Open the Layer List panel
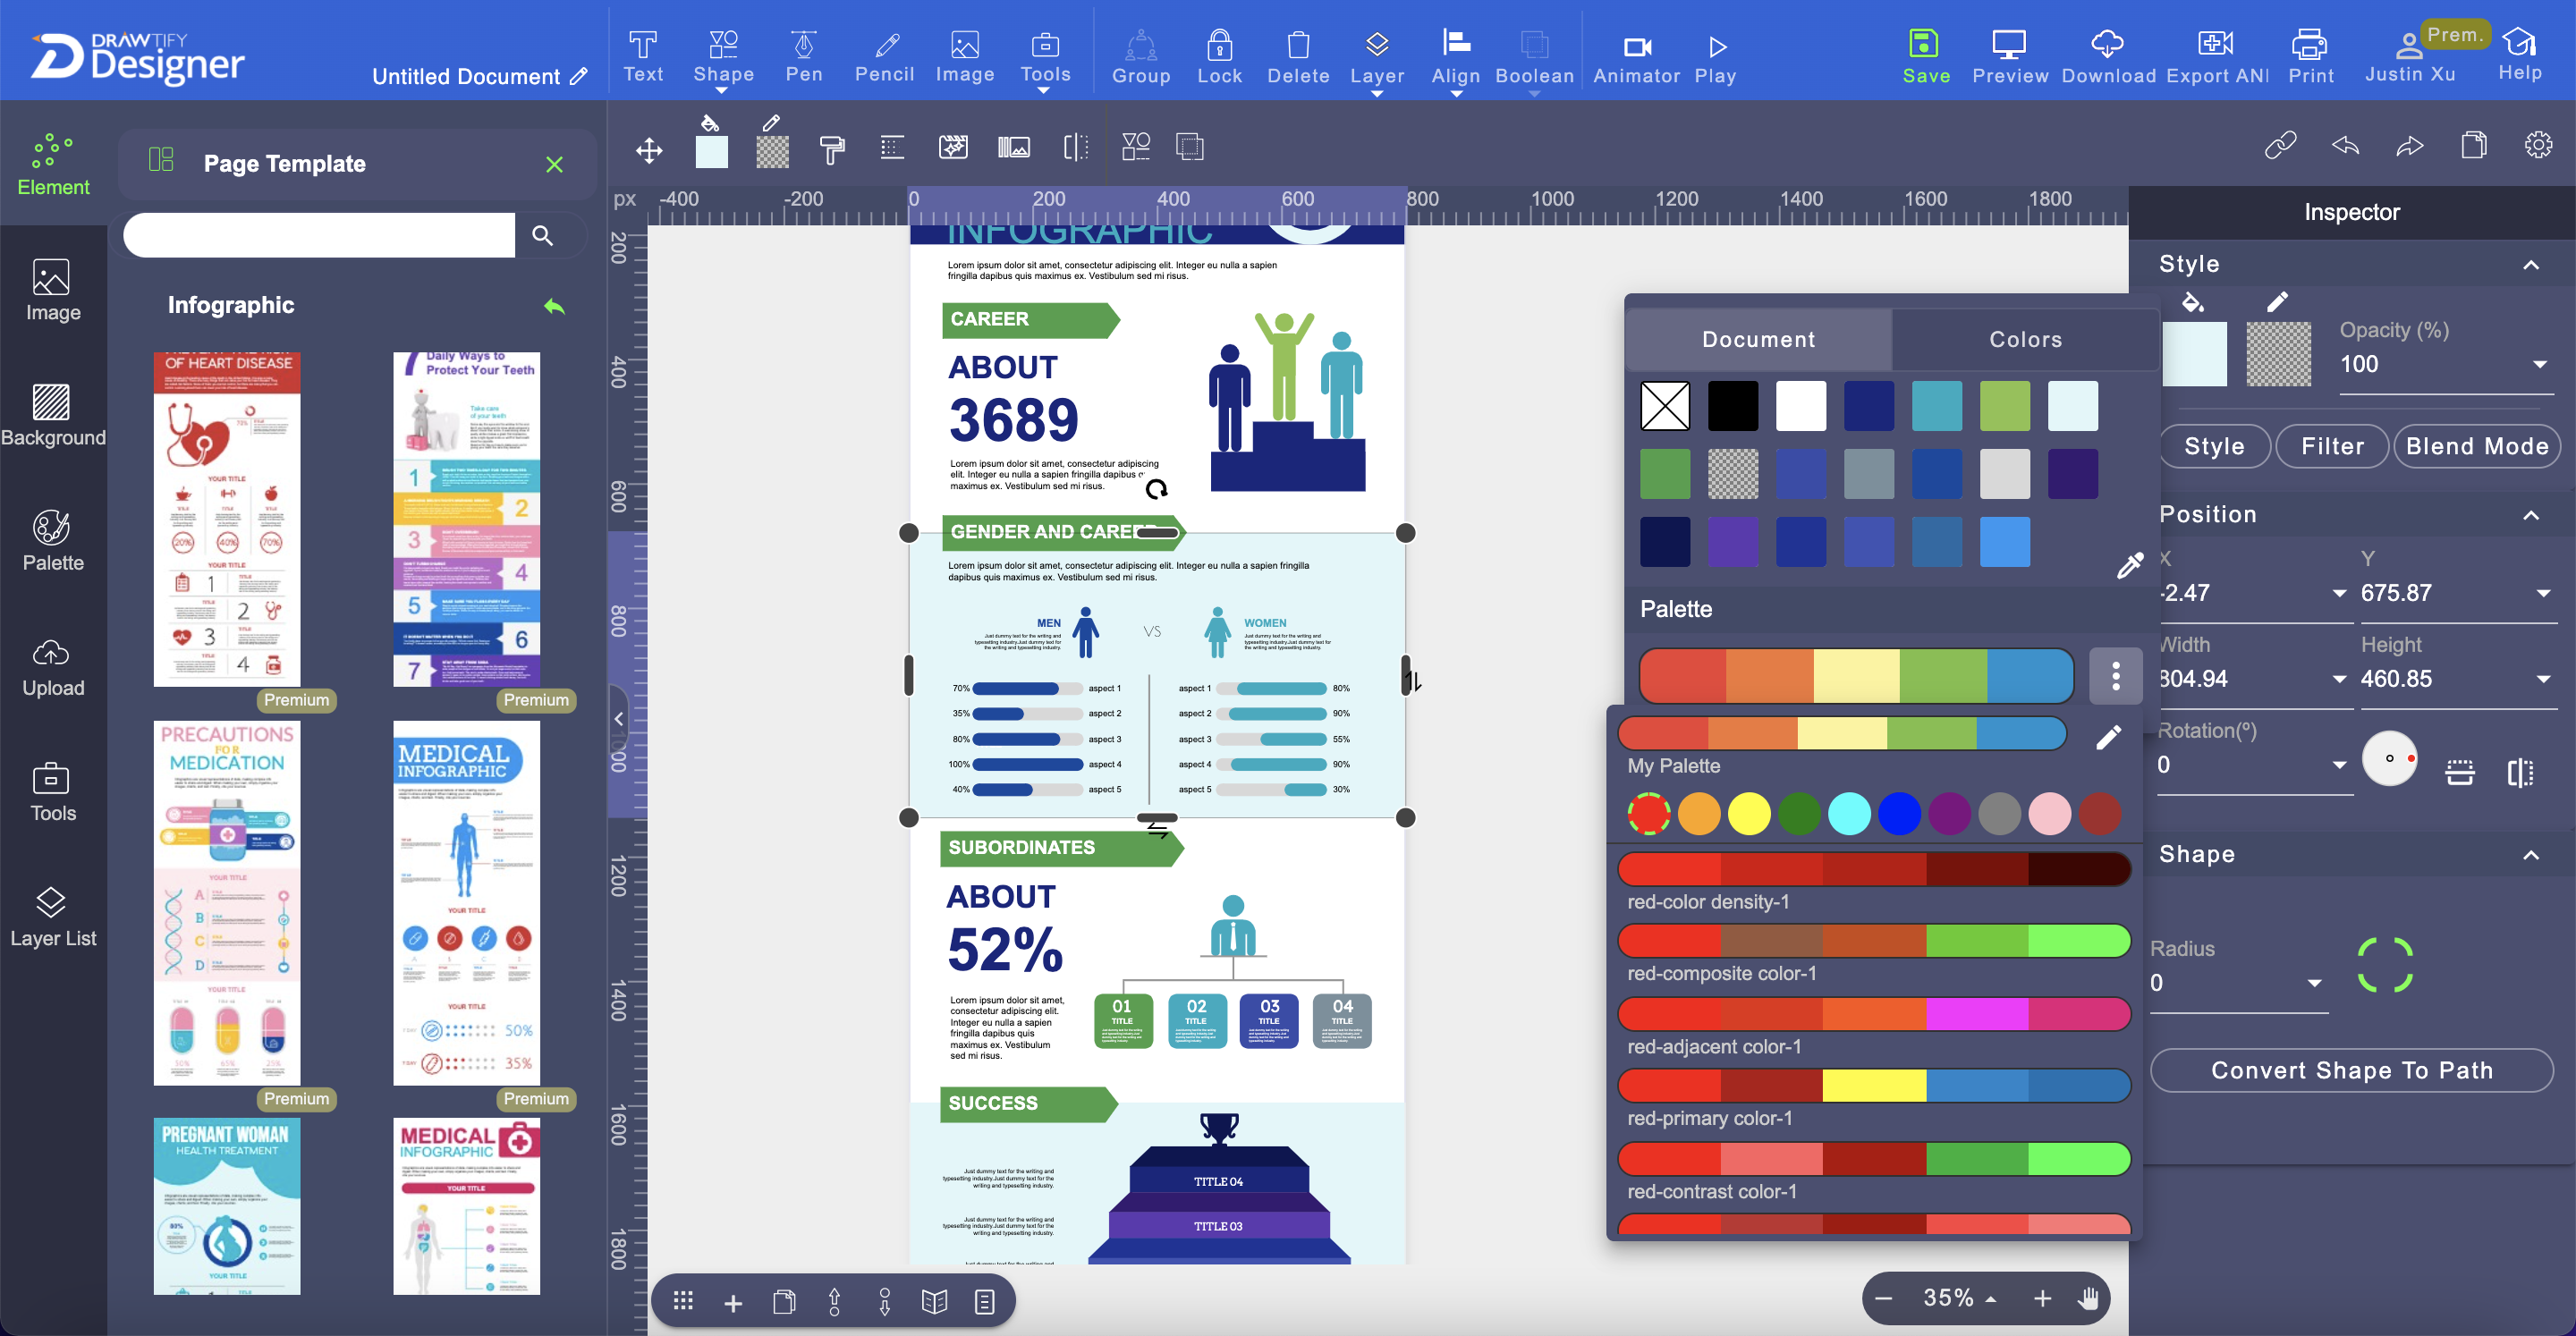The width and height of the screenshot is (2576, 1336). tap(53, 913)
